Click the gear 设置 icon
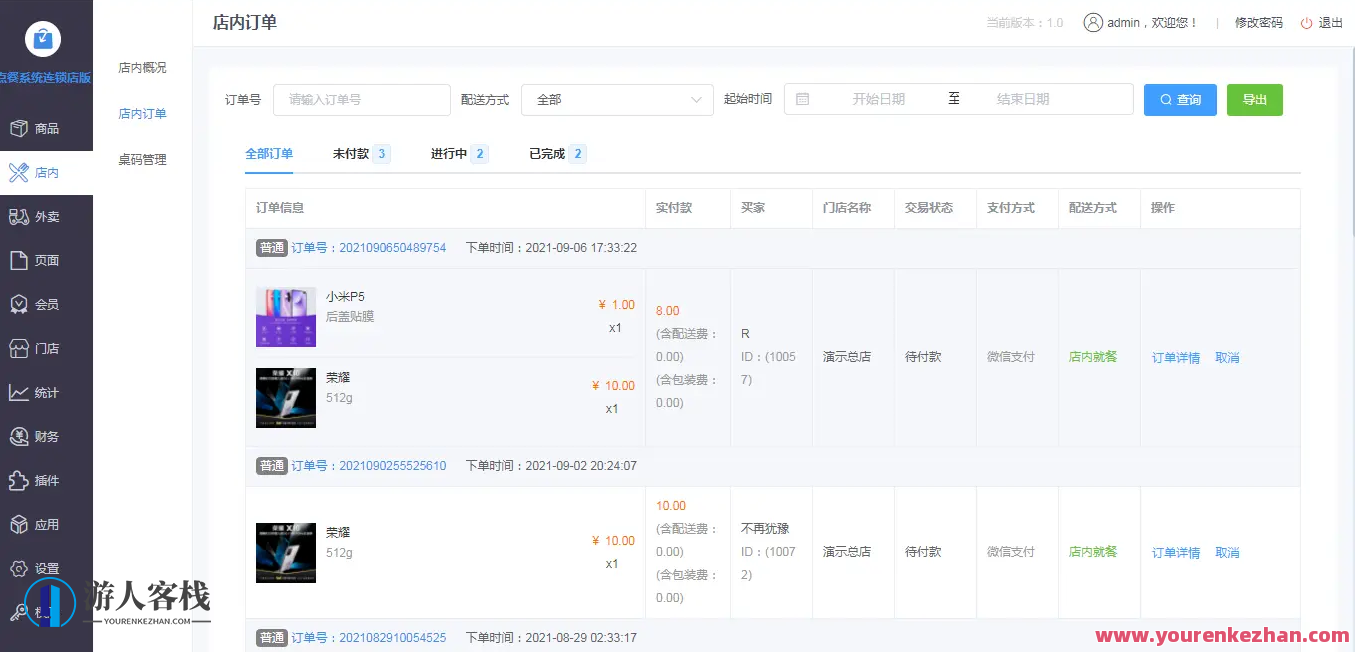This screenshot has width=1355, height=652. click(18, 568)
